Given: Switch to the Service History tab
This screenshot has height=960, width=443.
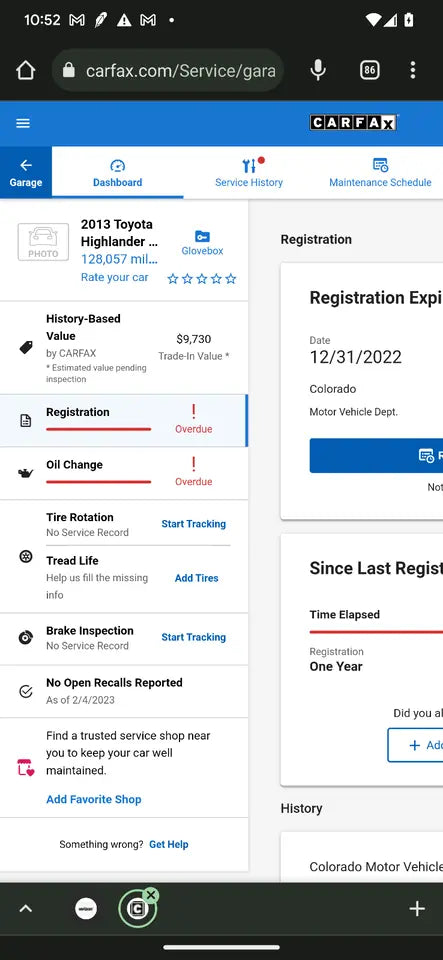Looking at the screenshot, I should coord(249,173).
